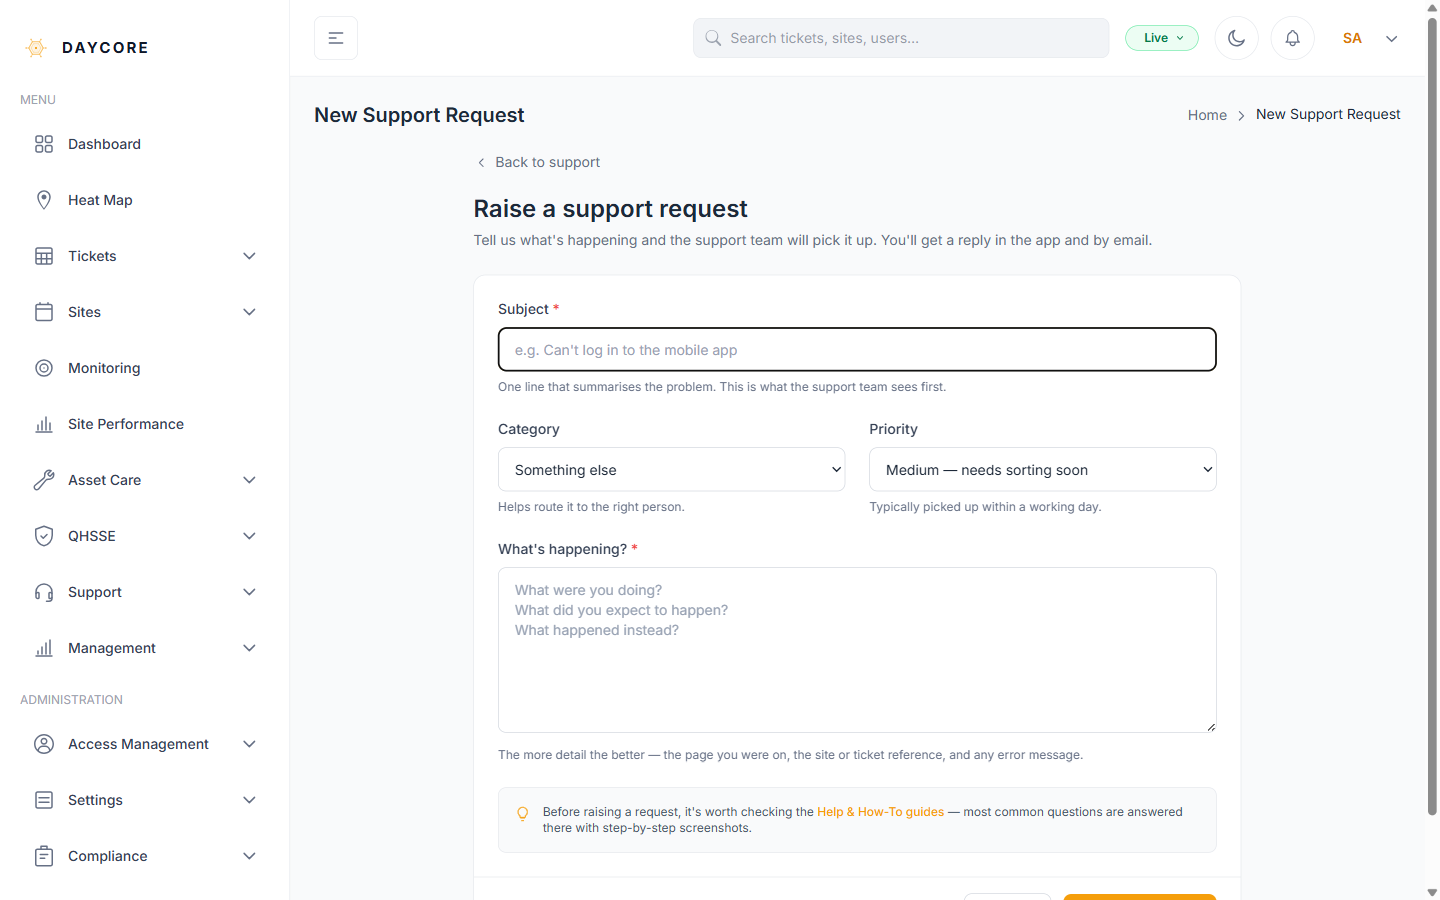Open Help & How-To guides link
This screenshot has width=1440, height=900.
tap(880, 812)
